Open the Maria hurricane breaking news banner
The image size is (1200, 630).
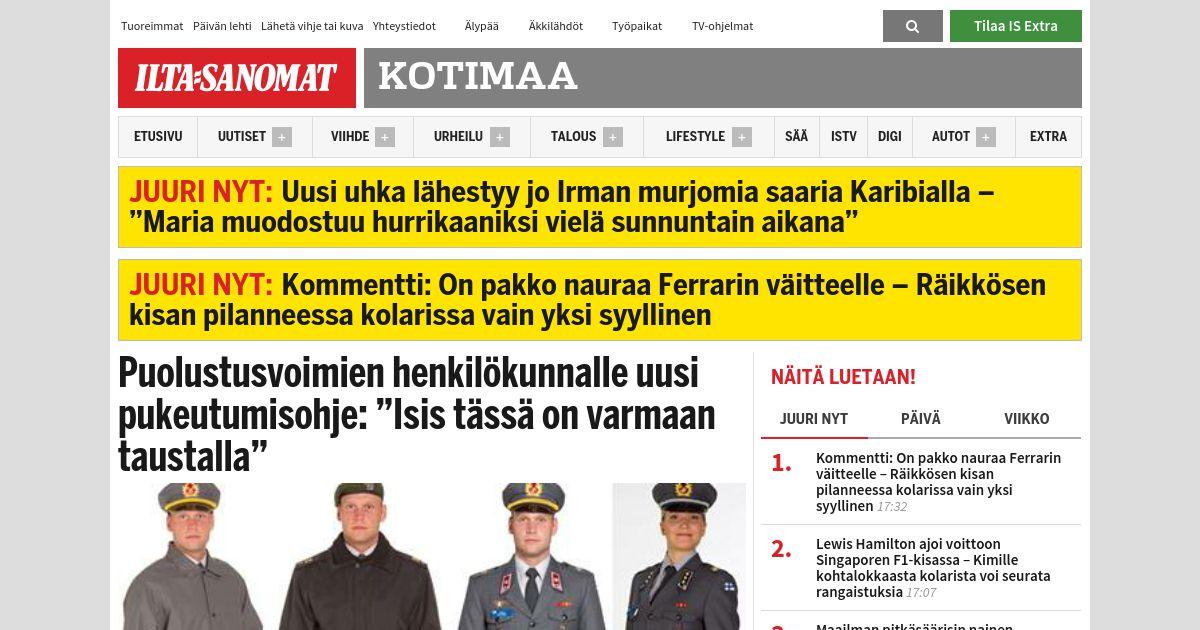(x=600, y=207)
